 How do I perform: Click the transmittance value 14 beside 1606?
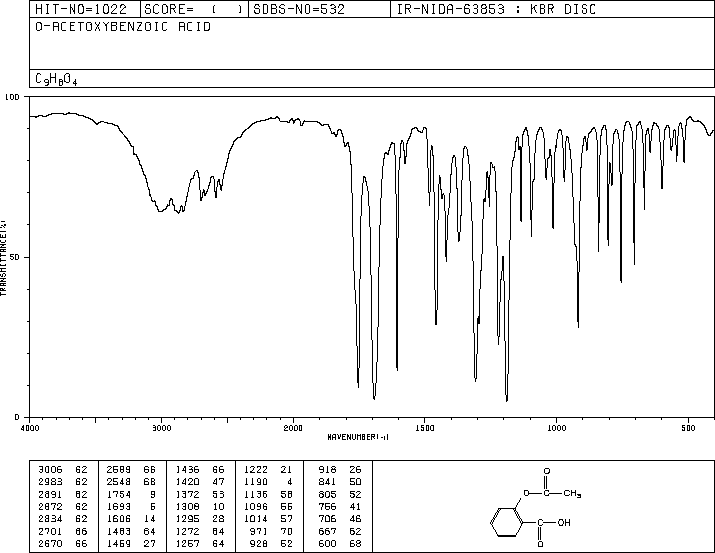click(x=150, y=519)
